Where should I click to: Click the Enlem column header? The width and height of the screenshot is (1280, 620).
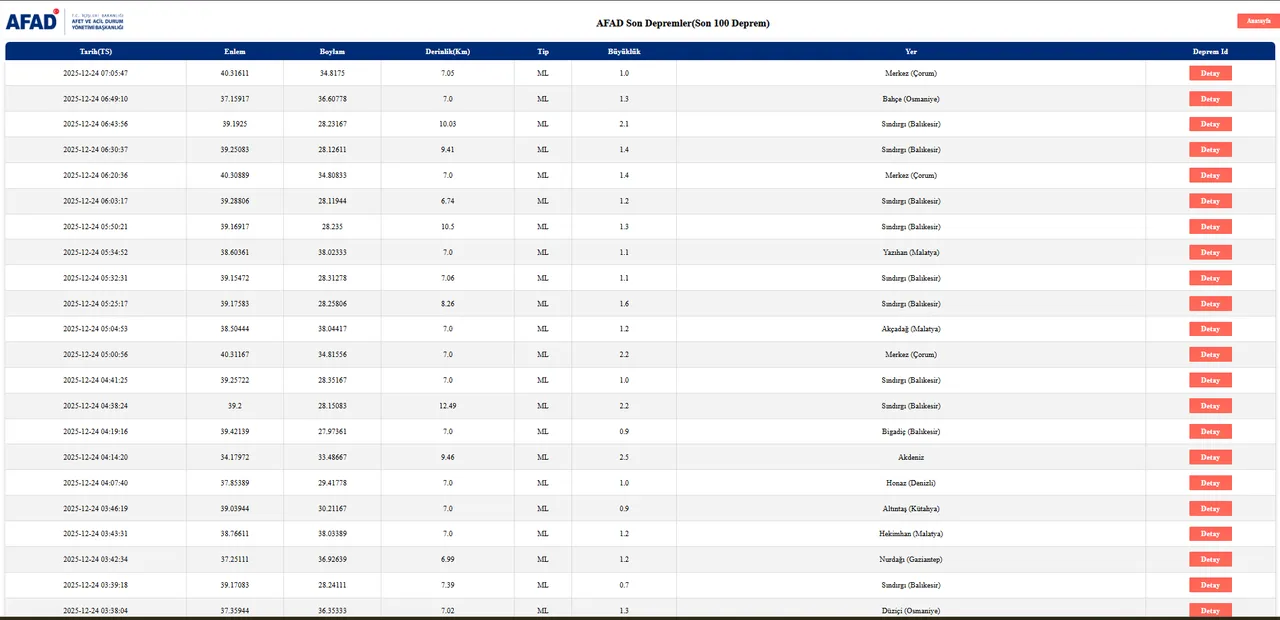(235, 51)
